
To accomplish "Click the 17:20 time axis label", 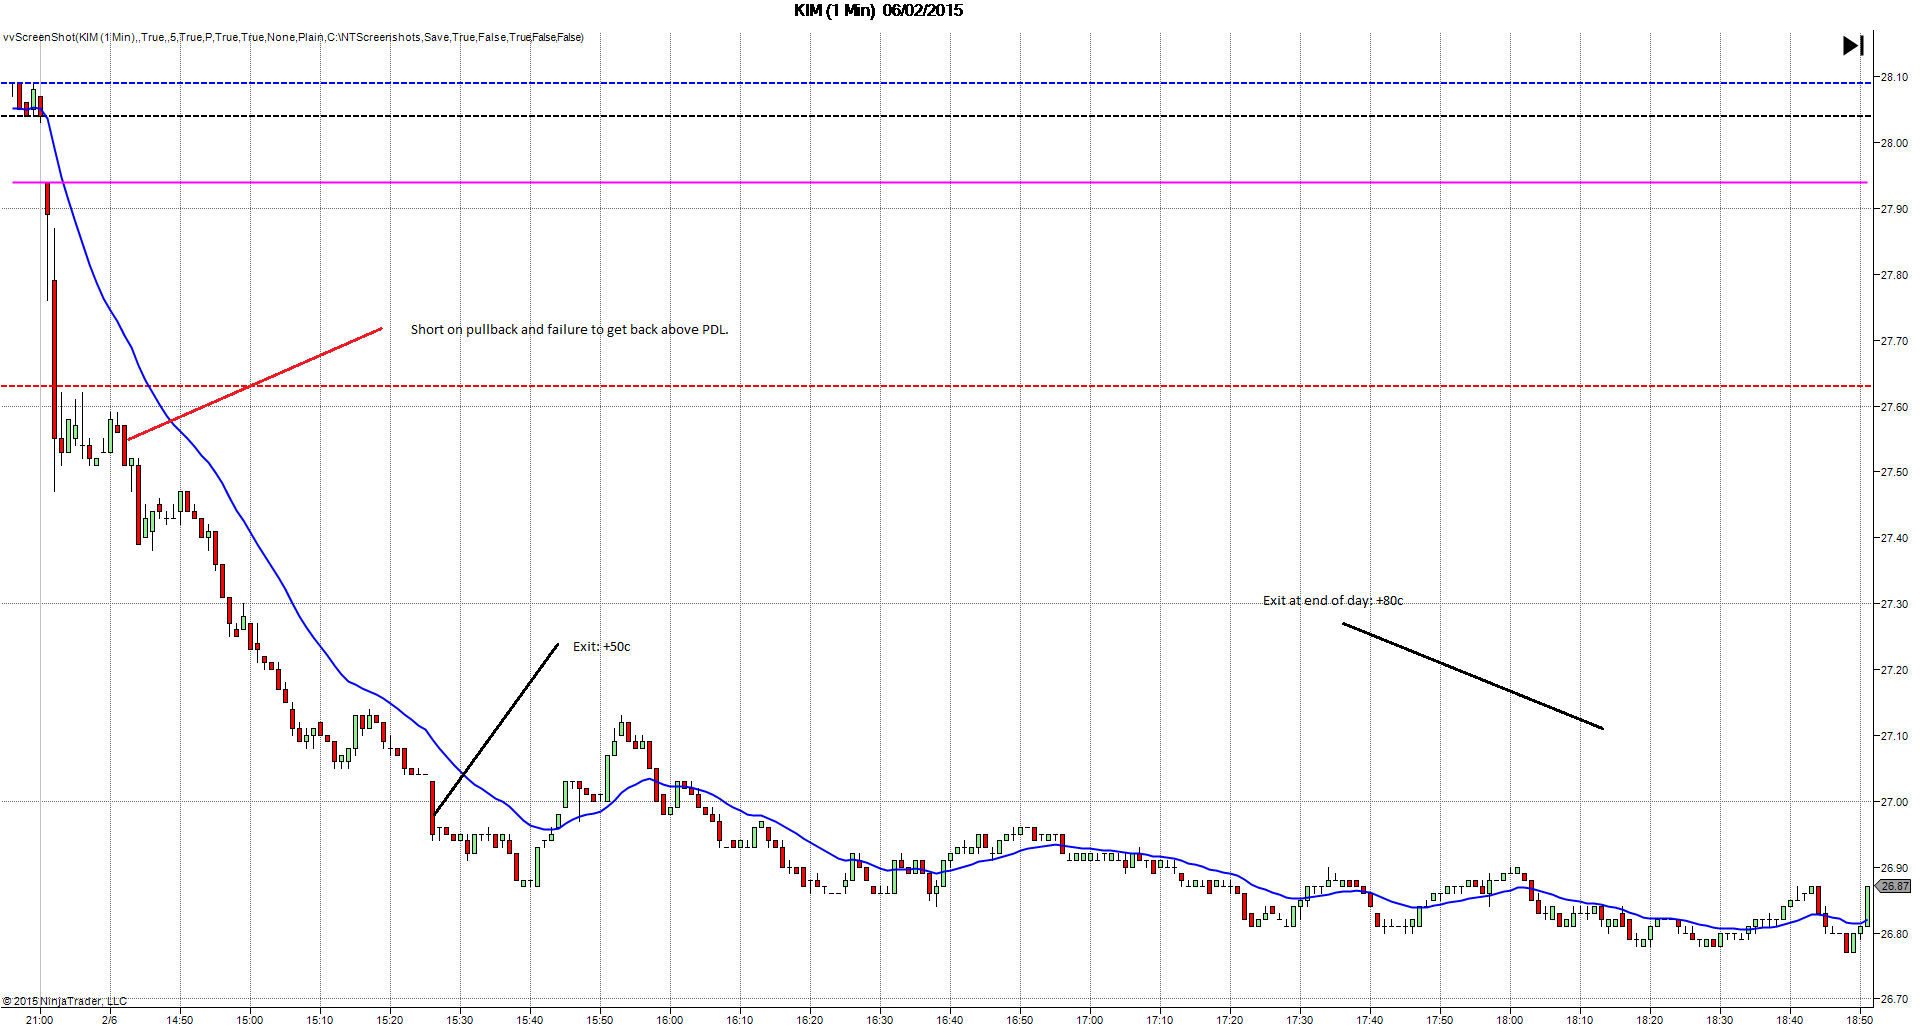I will 1230,1020.
